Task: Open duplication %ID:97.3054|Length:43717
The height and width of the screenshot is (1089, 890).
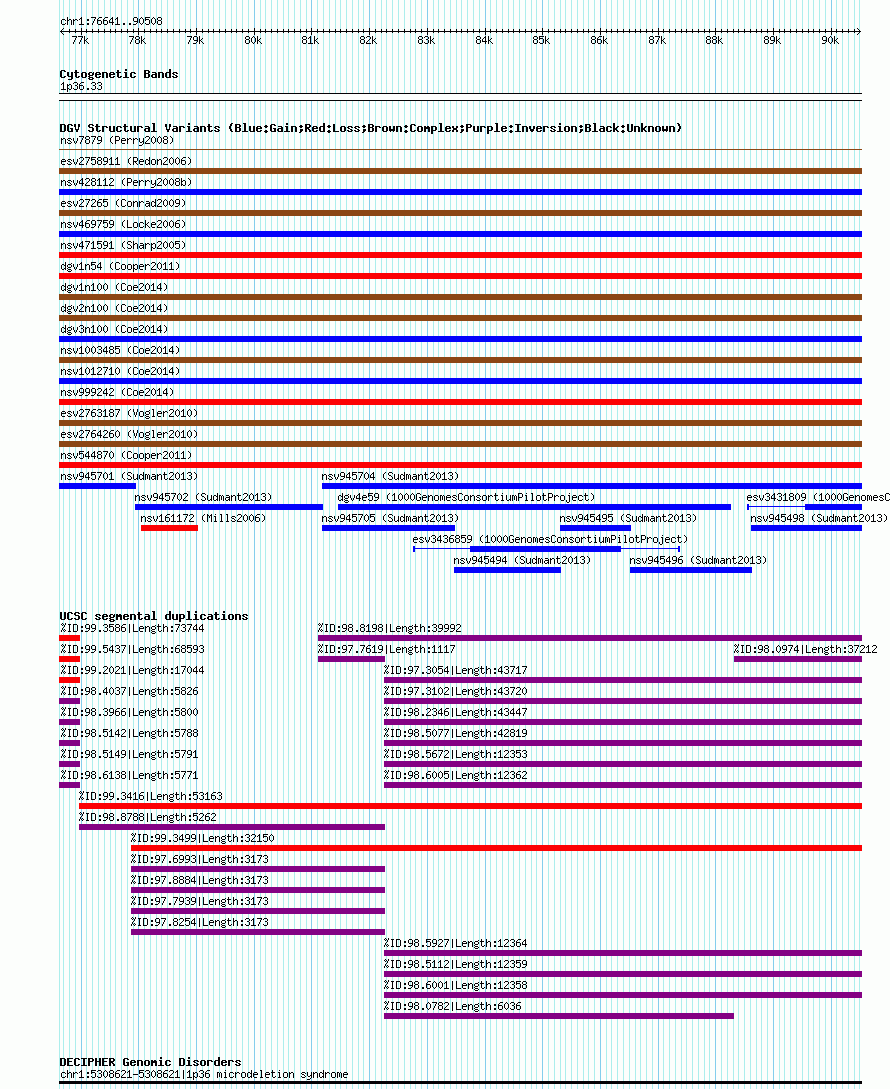Action: (x=456, y=670)
